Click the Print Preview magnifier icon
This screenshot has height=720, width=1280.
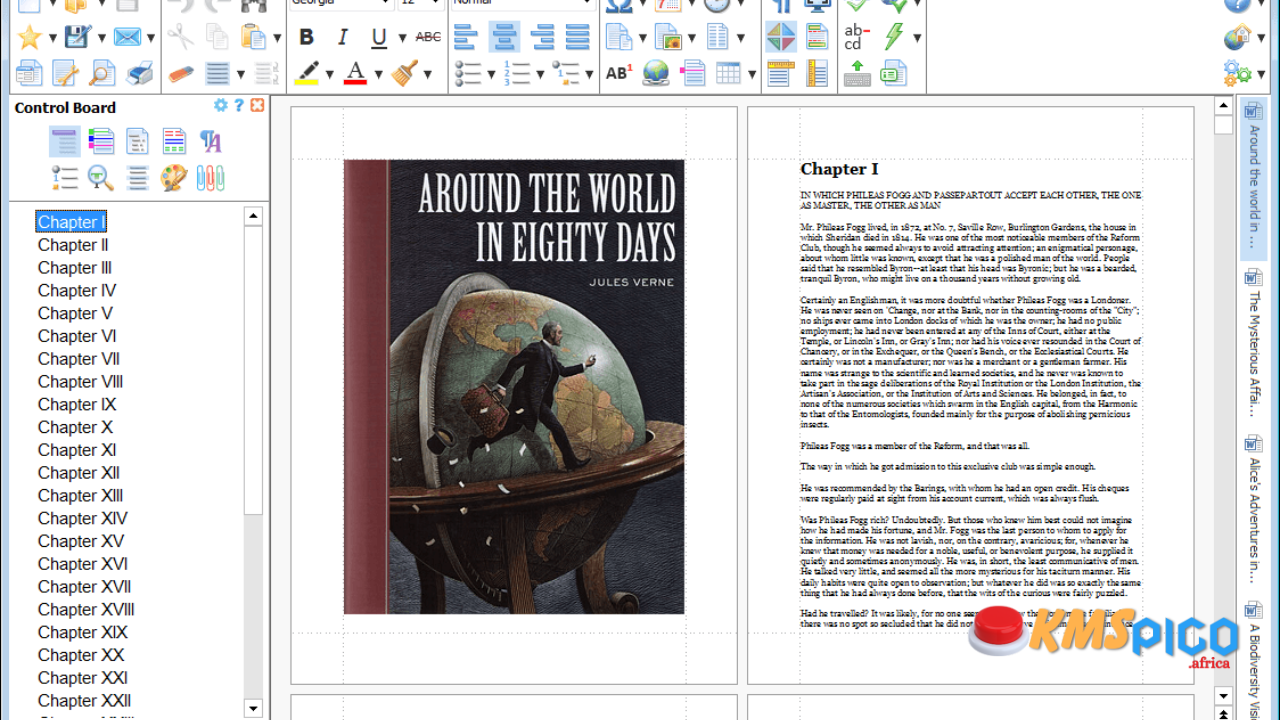[x=102, y=73]
